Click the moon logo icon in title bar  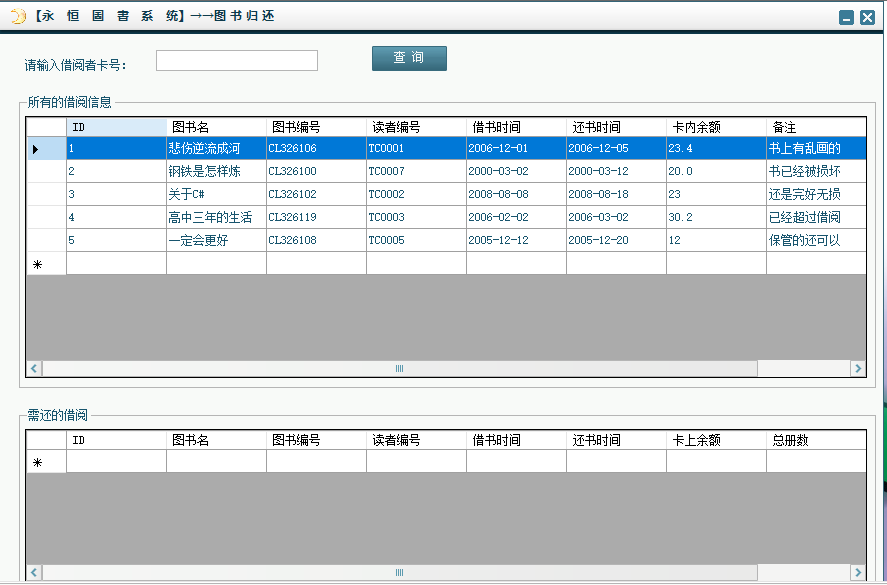coord(18,16)
